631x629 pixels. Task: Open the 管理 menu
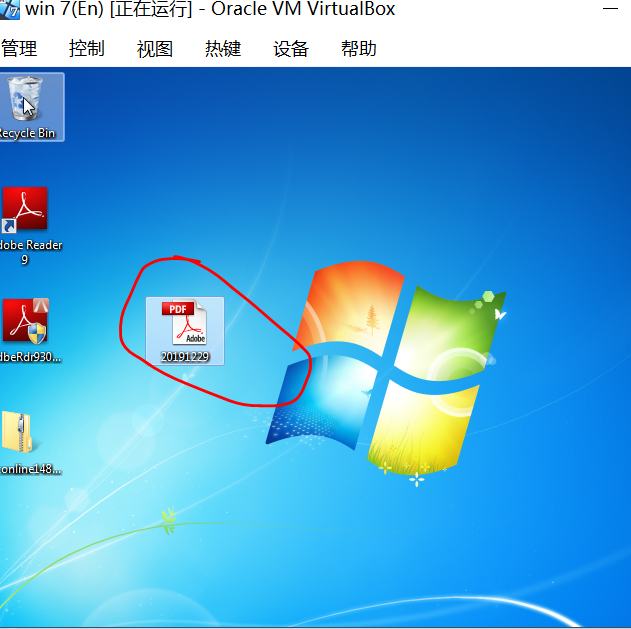pos(19,49)
